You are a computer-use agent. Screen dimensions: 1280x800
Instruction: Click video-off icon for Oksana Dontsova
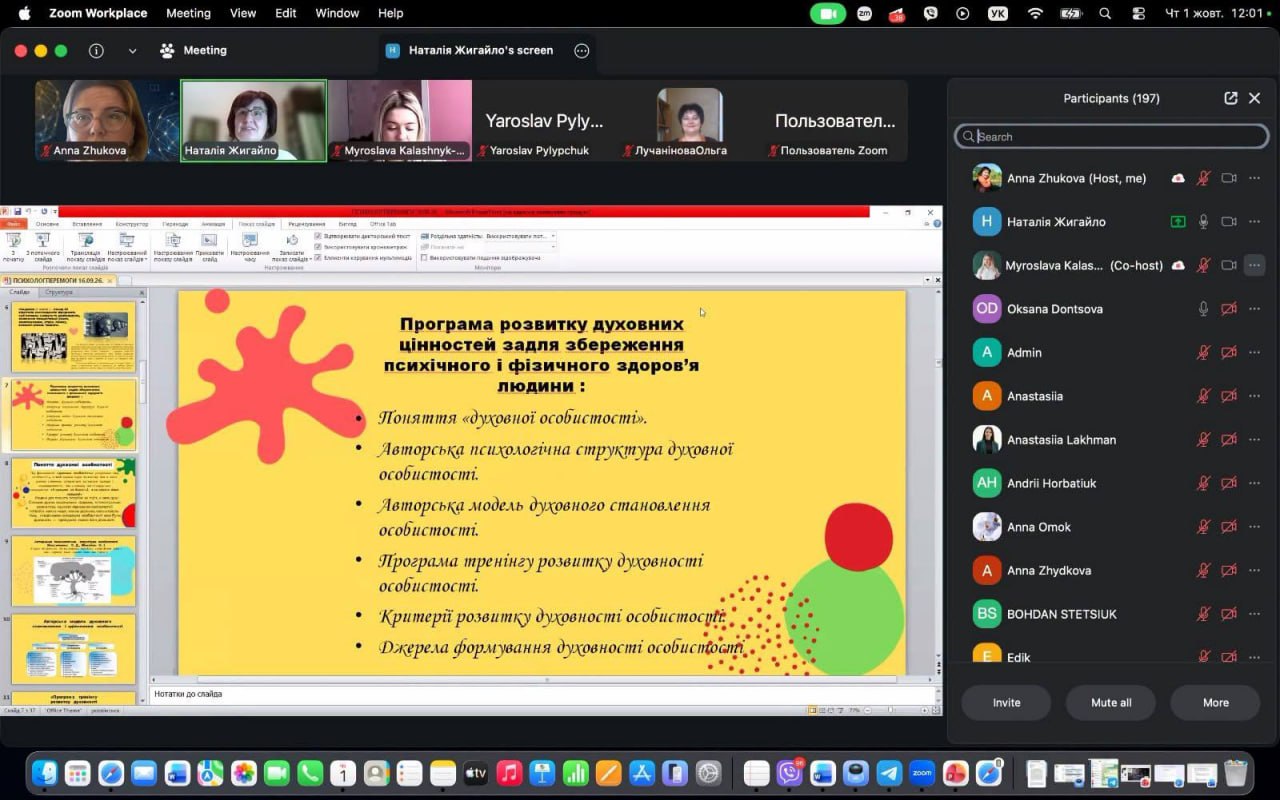(1229, 309)
